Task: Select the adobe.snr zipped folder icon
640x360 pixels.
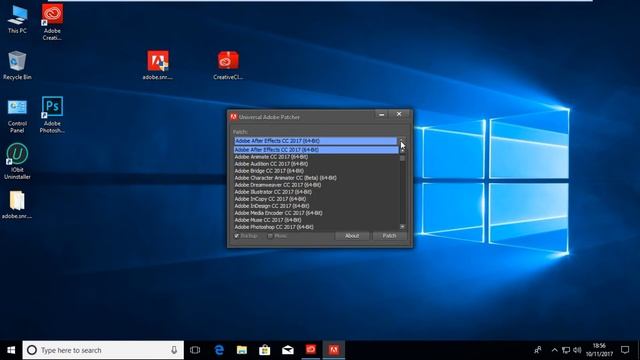Action: pyautogui.click(x=17, y=205)
